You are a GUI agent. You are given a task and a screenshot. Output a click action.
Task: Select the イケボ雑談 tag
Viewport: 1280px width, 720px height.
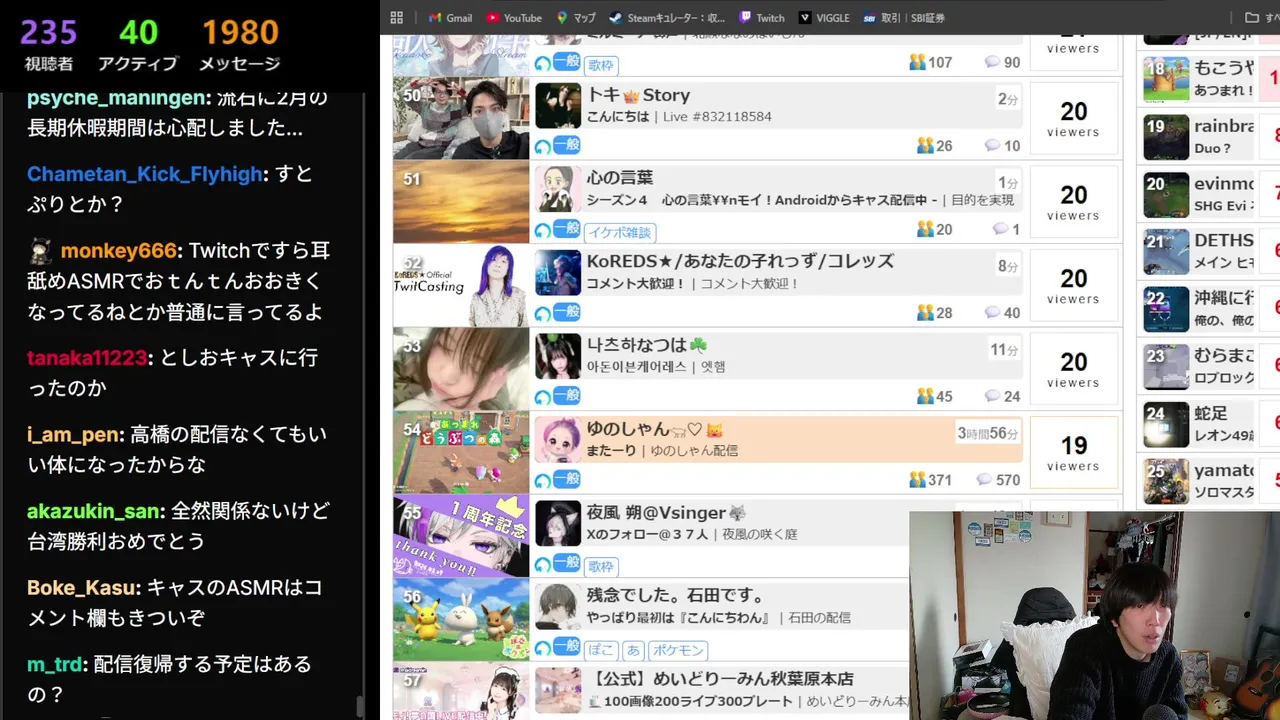tap(619, 232)
